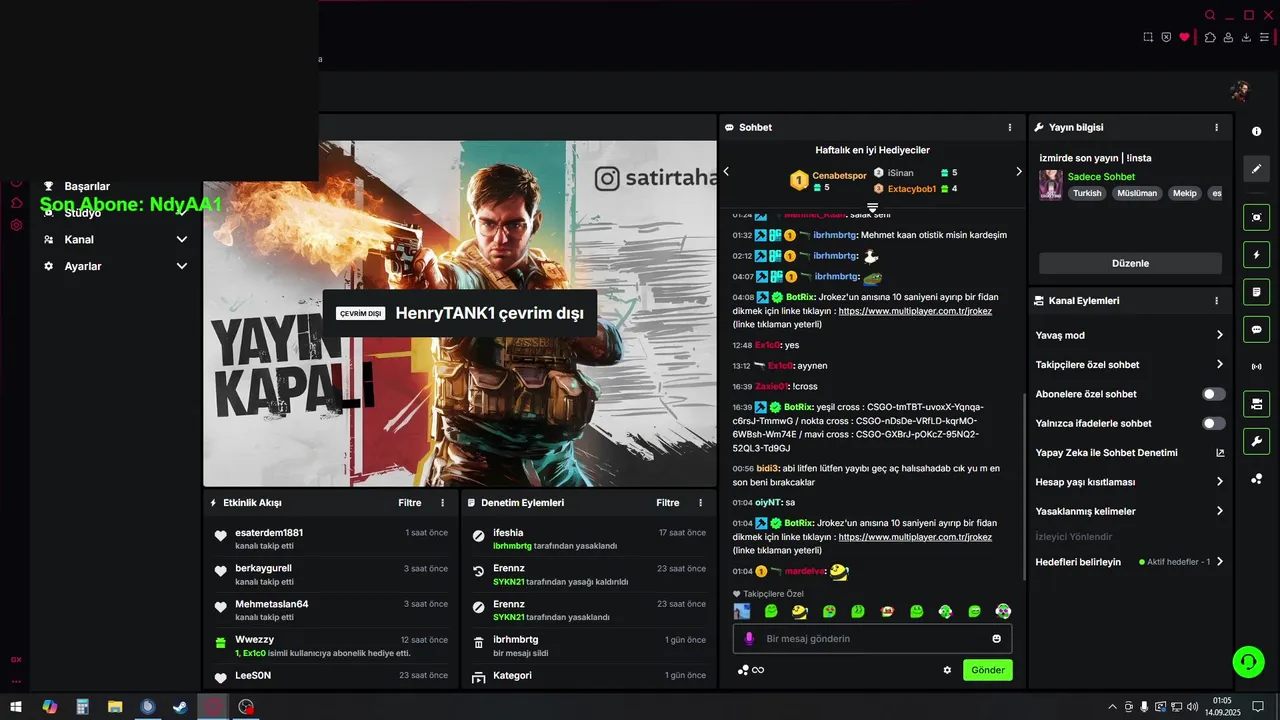Click the red heart bookmark icon in the browser toolbar
1280x720 pixels.
coord(1185,37)
